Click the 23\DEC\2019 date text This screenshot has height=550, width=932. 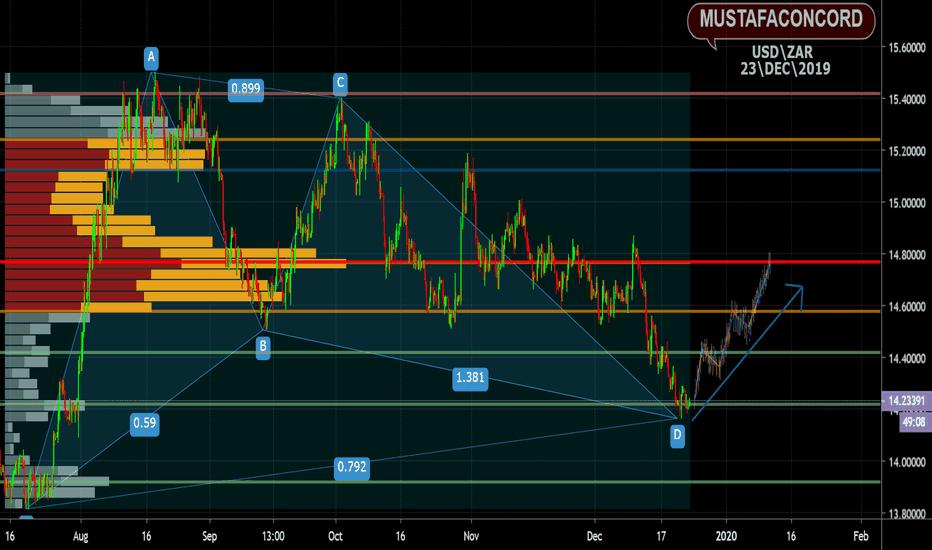coord(785,69)
